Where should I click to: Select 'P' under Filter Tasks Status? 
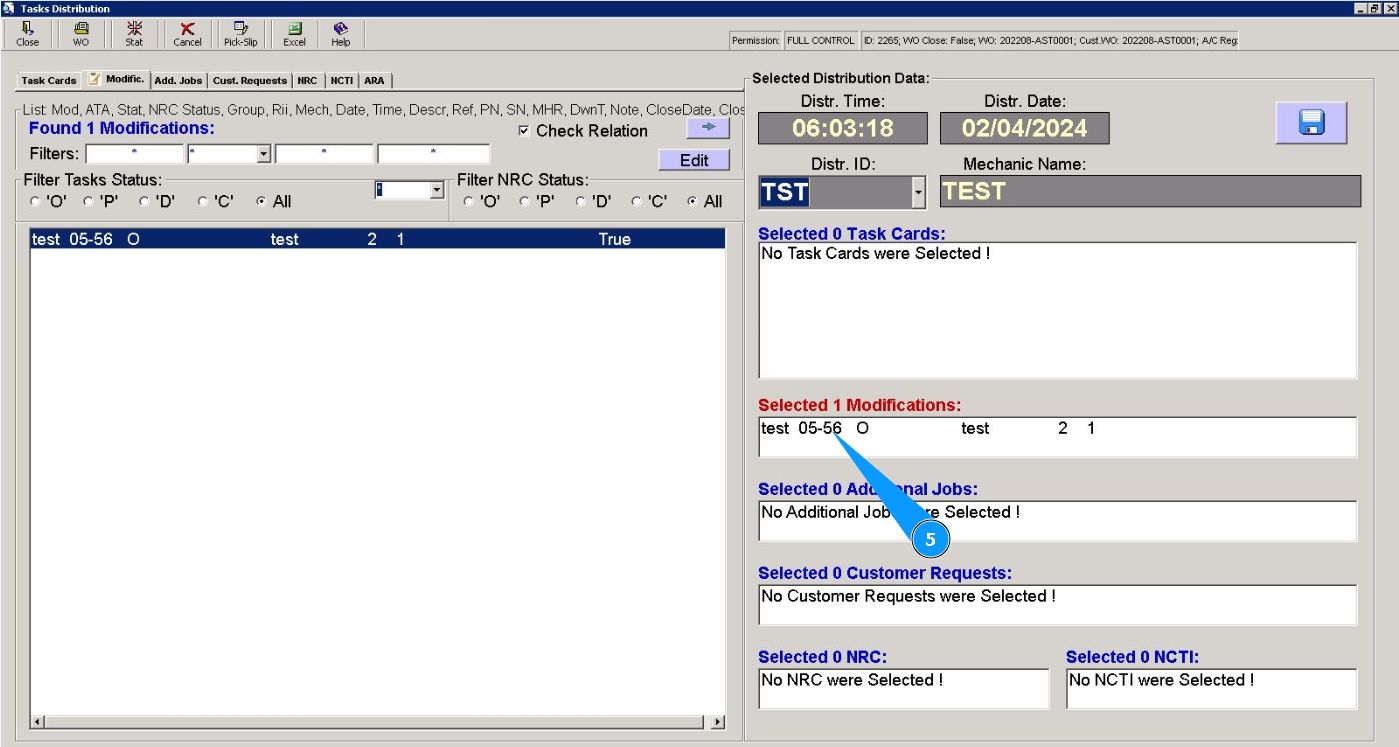click(x=88, y=202)
